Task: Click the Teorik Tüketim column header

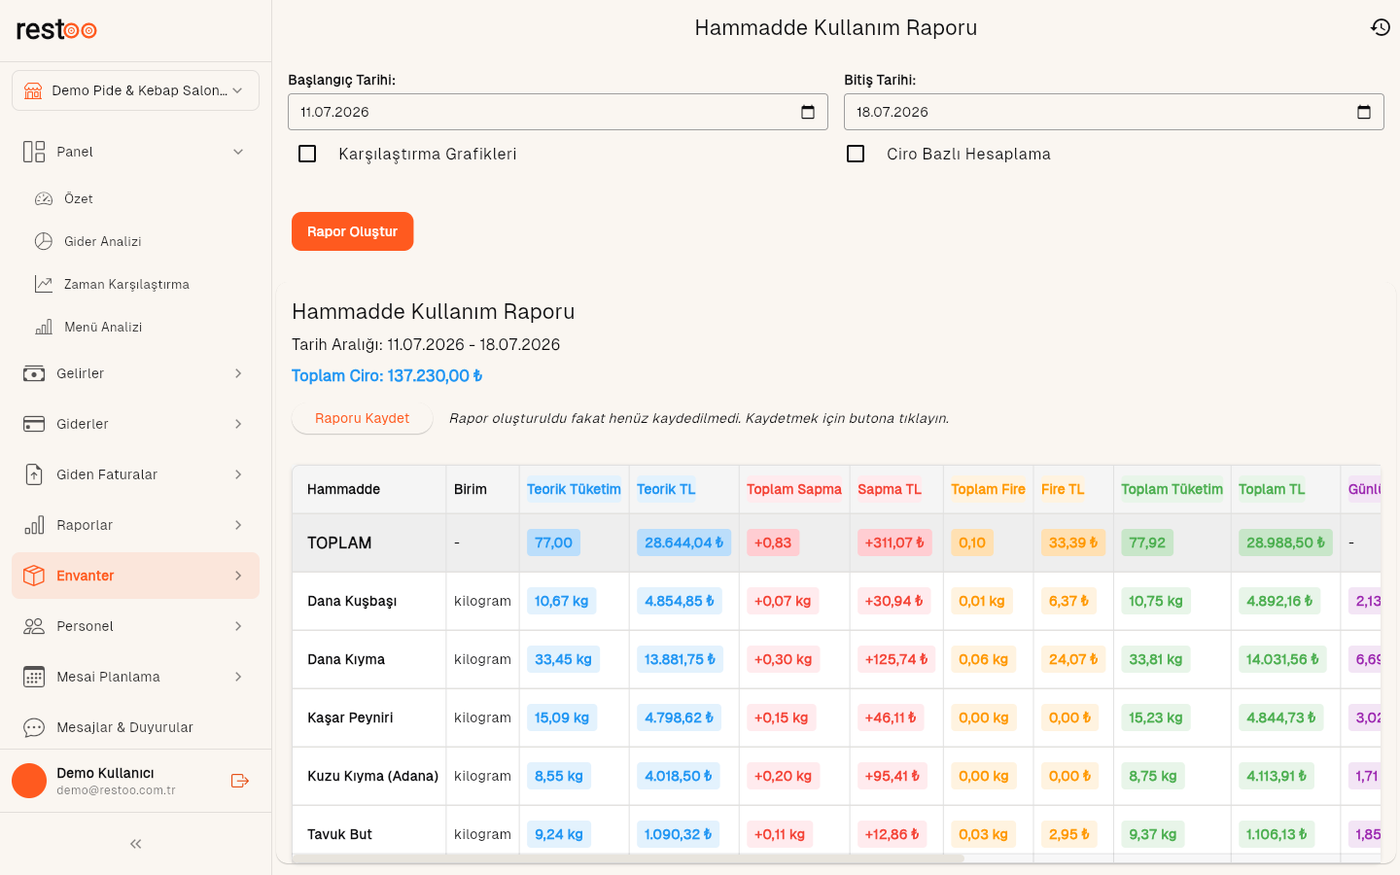Action: (574, 489)
